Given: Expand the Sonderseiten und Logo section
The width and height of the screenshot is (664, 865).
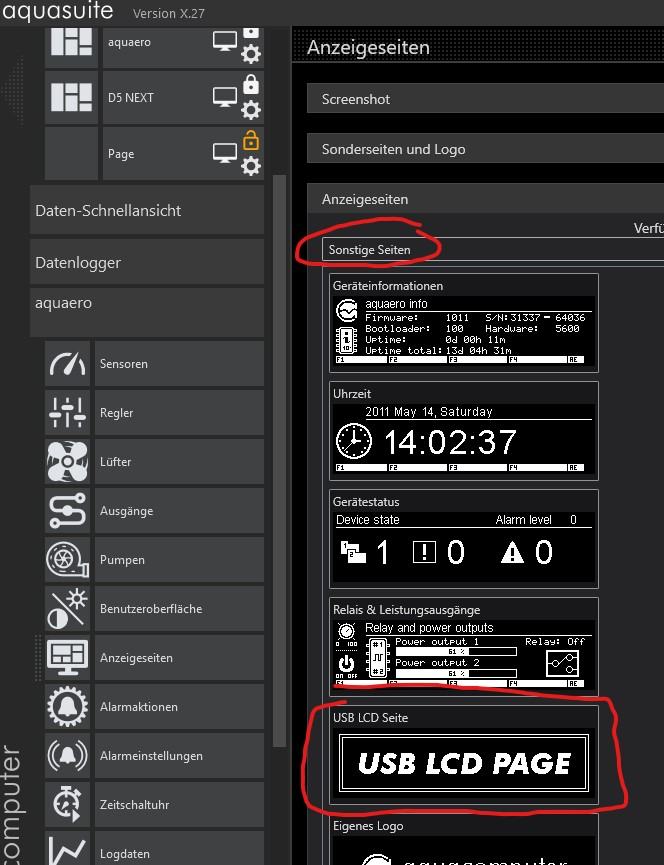Looking at the screenshot, I should (485, 149).
